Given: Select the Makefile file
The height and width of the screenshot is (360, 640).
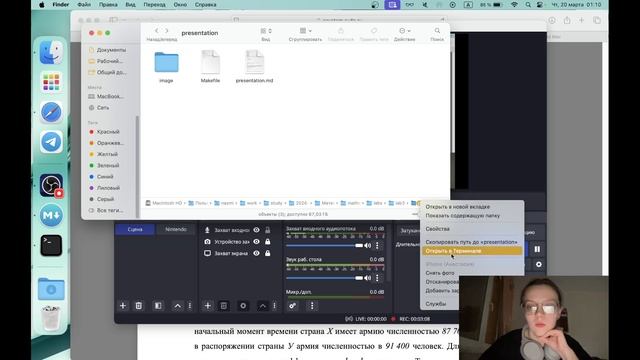Looking at the screenshot, I should click(210, 67).
